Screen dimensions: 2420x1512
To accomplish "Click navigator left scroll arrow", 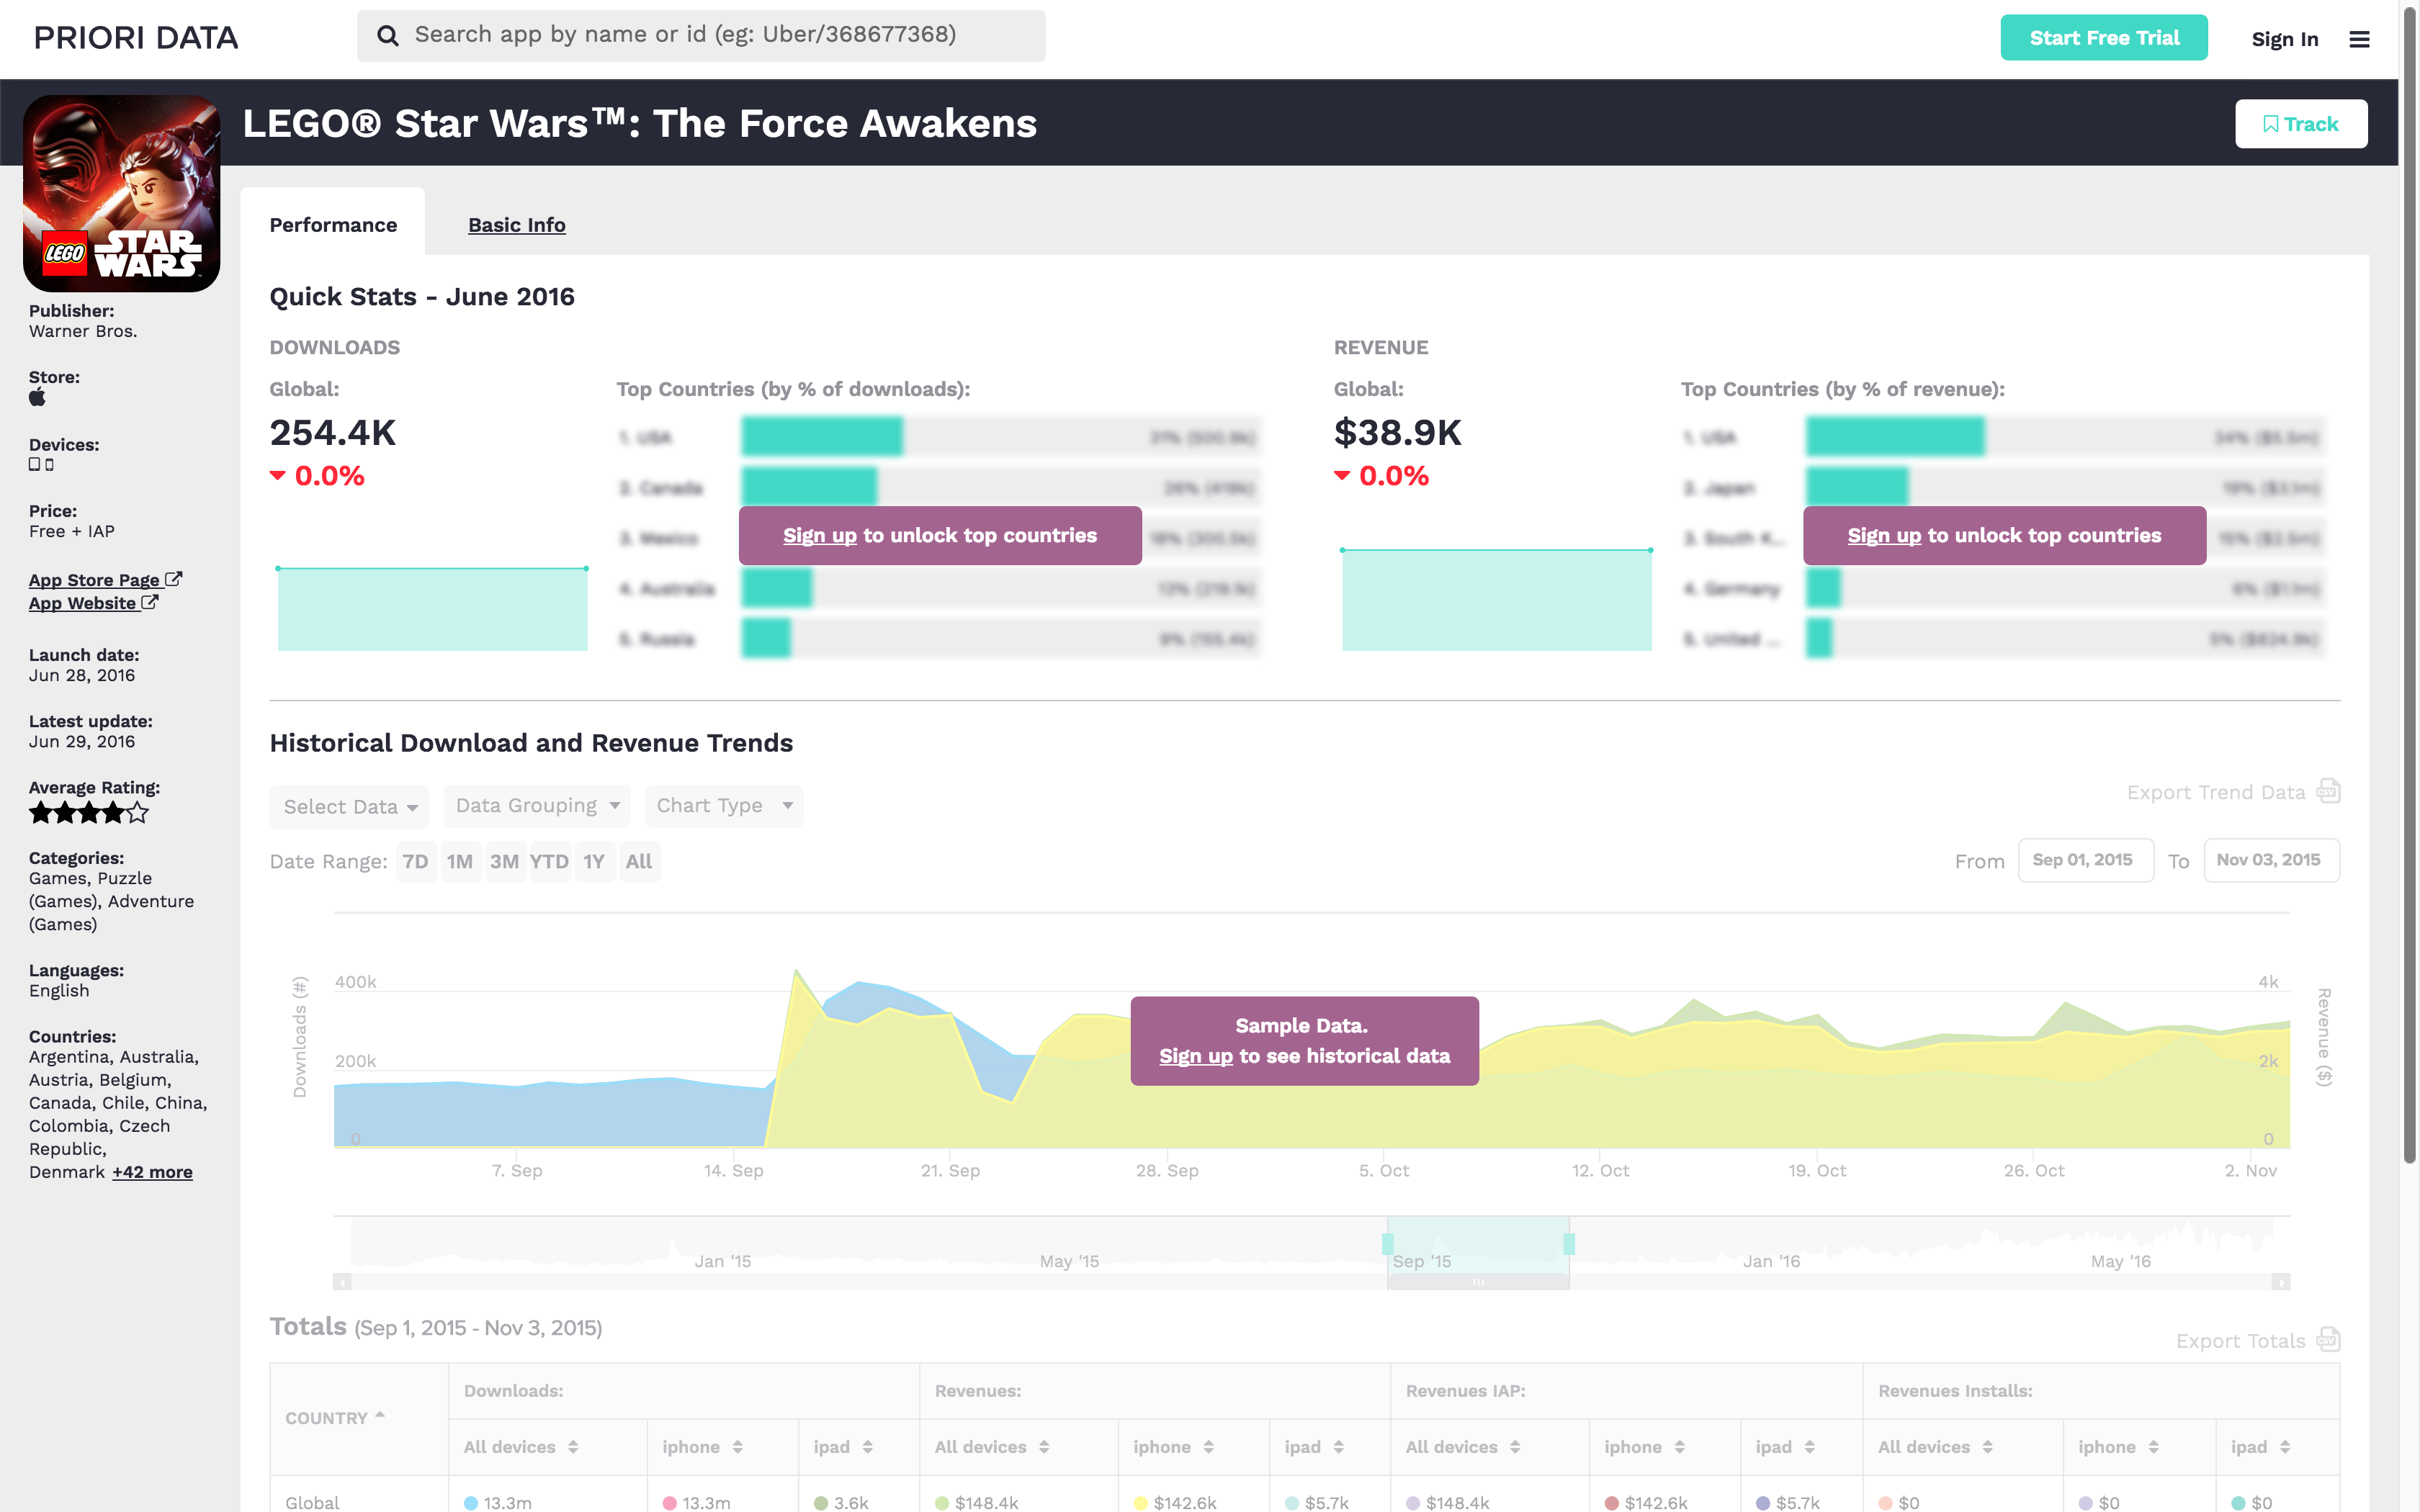I will pos(343,1281).
